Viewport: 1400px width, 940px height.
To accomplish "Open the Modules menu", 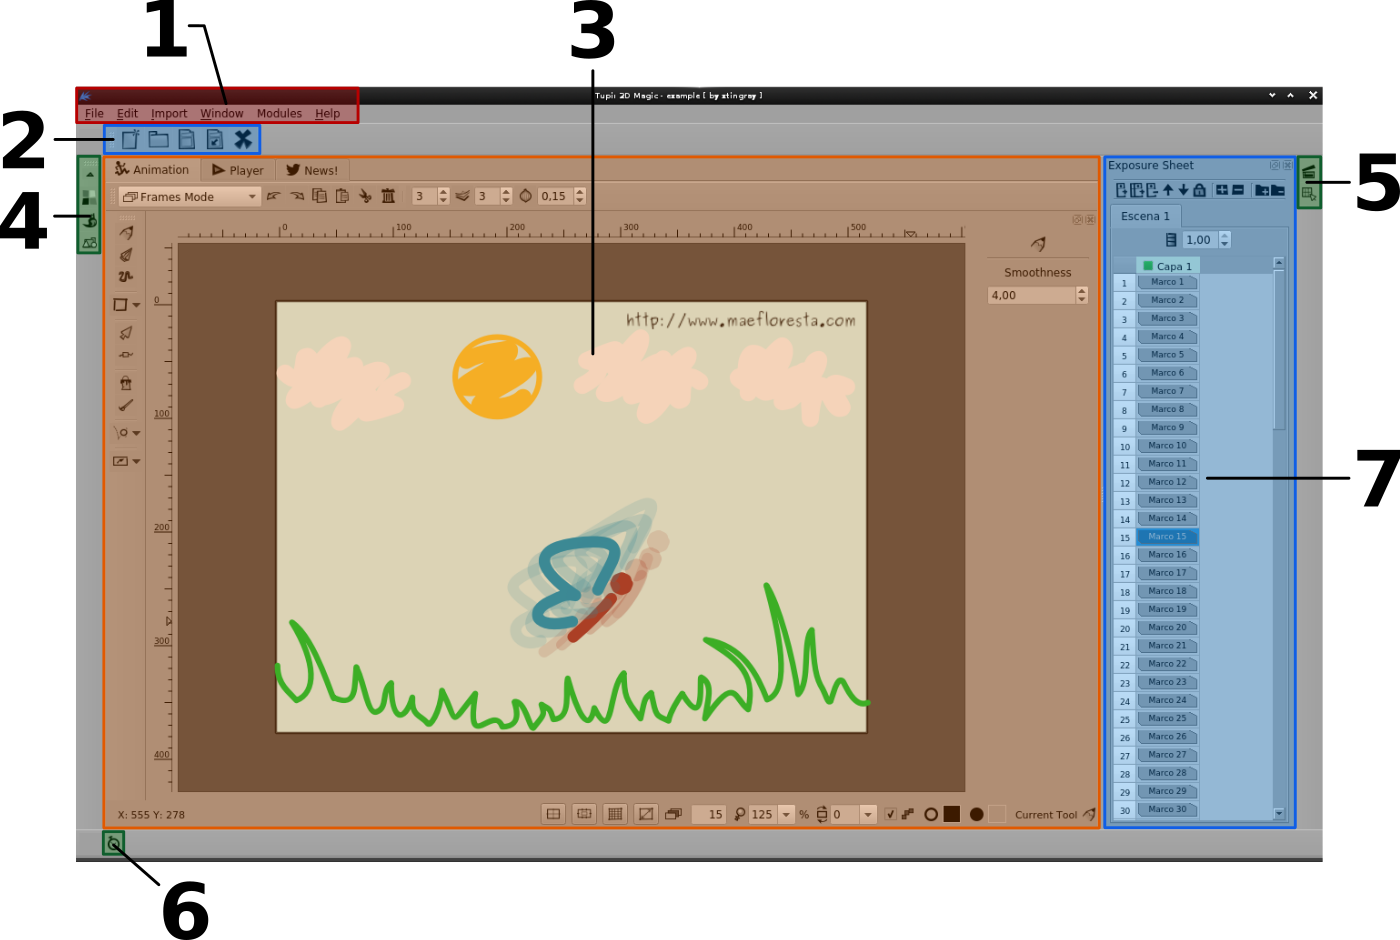I will pos(279,114).
